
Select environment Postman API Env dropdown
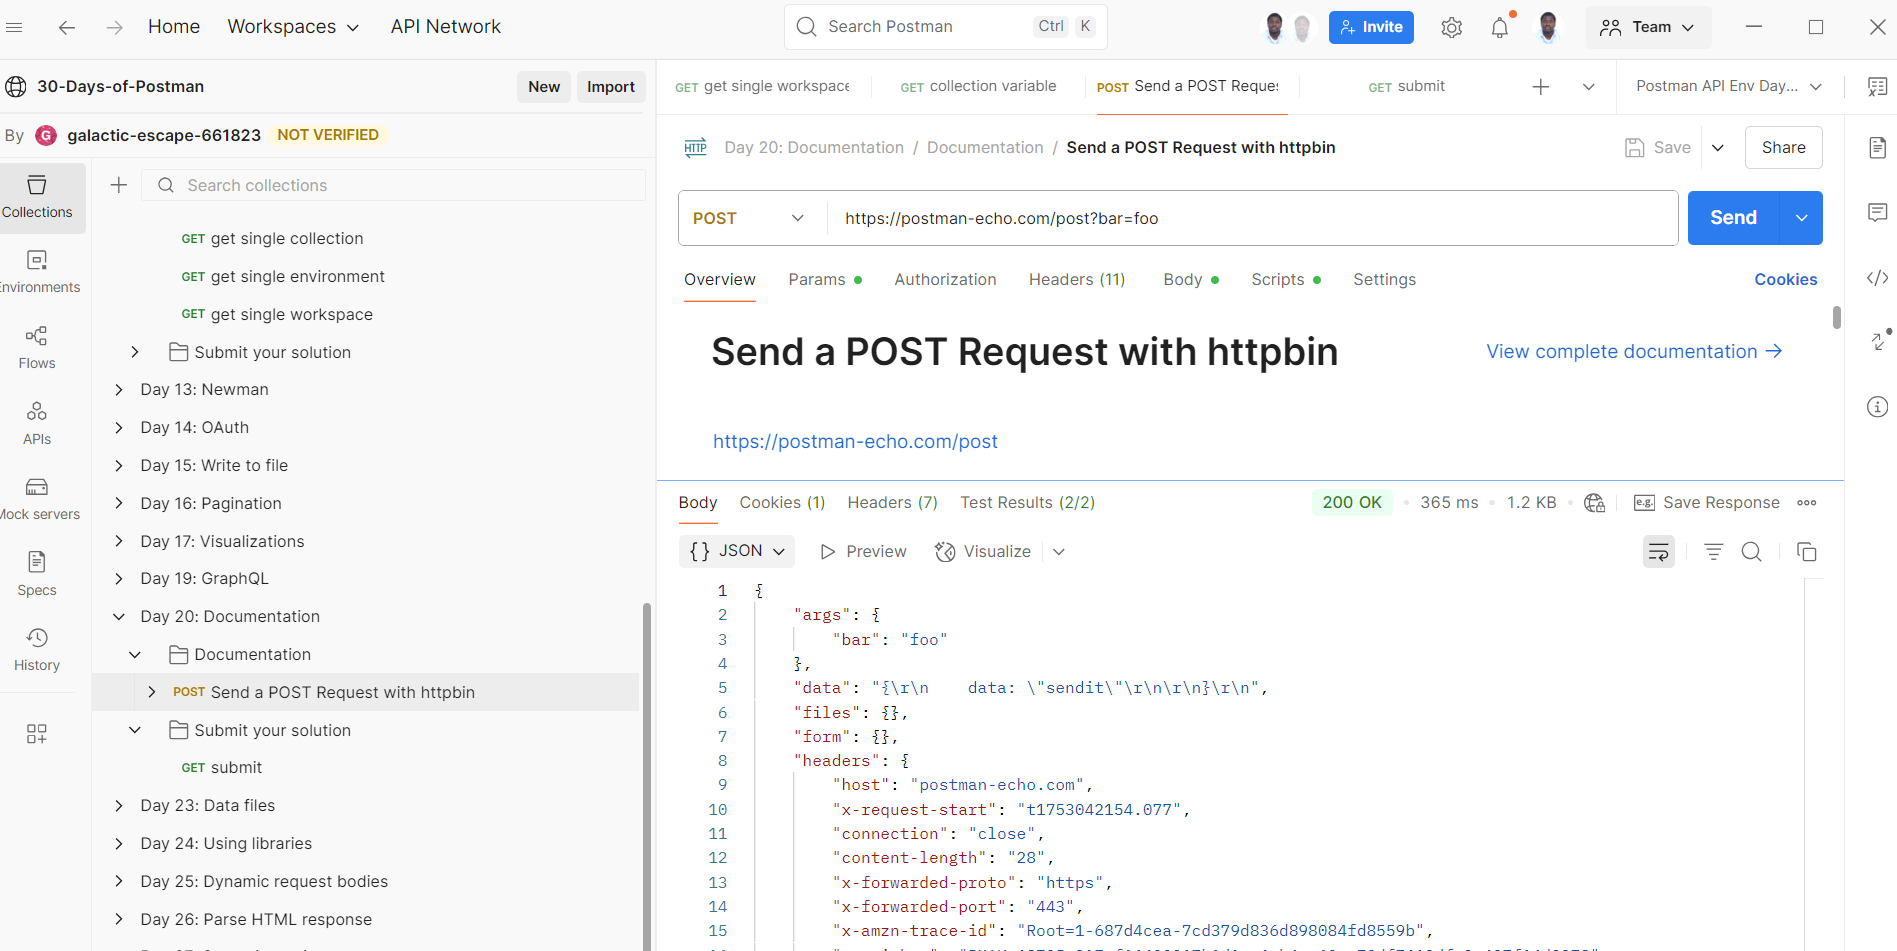point(1729,86)
